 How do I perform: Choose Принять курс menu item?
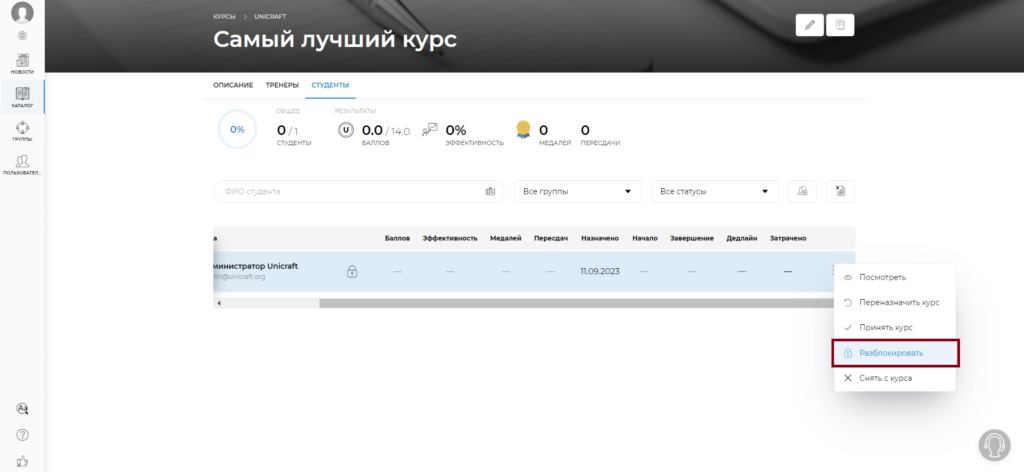[895, 328]
